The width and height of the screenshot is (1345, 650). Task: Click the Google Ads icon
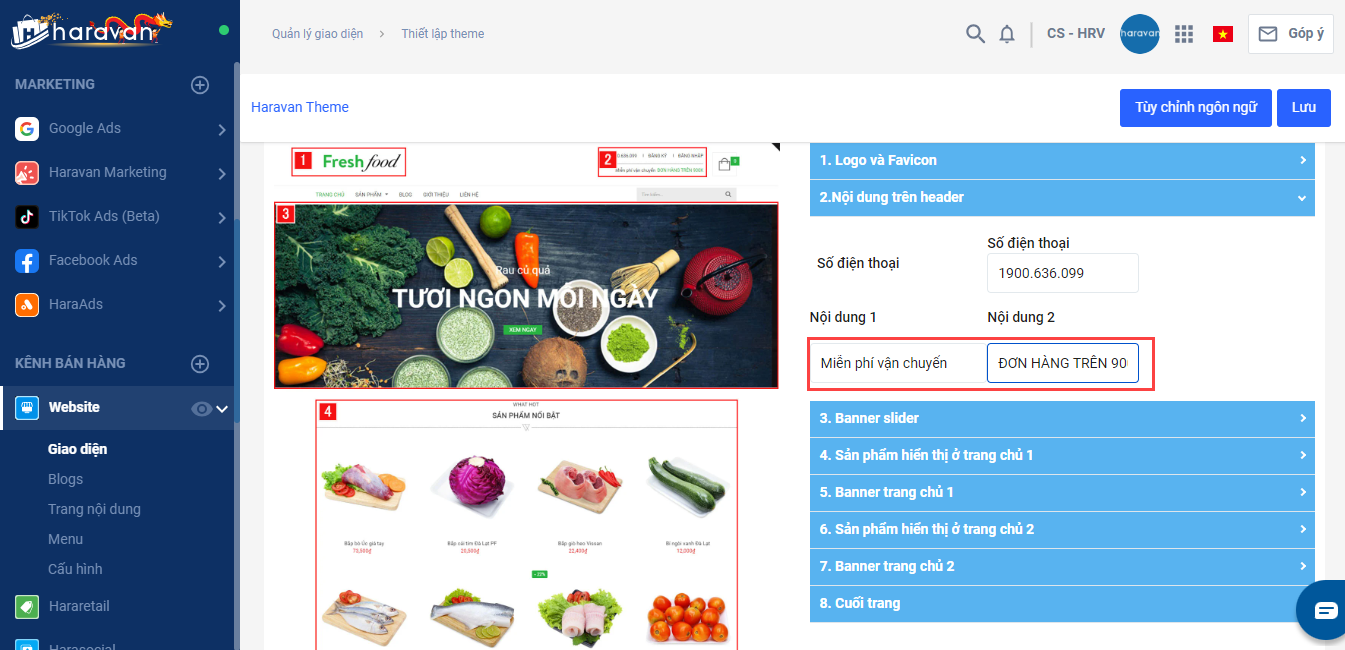(x=27, y=128)
